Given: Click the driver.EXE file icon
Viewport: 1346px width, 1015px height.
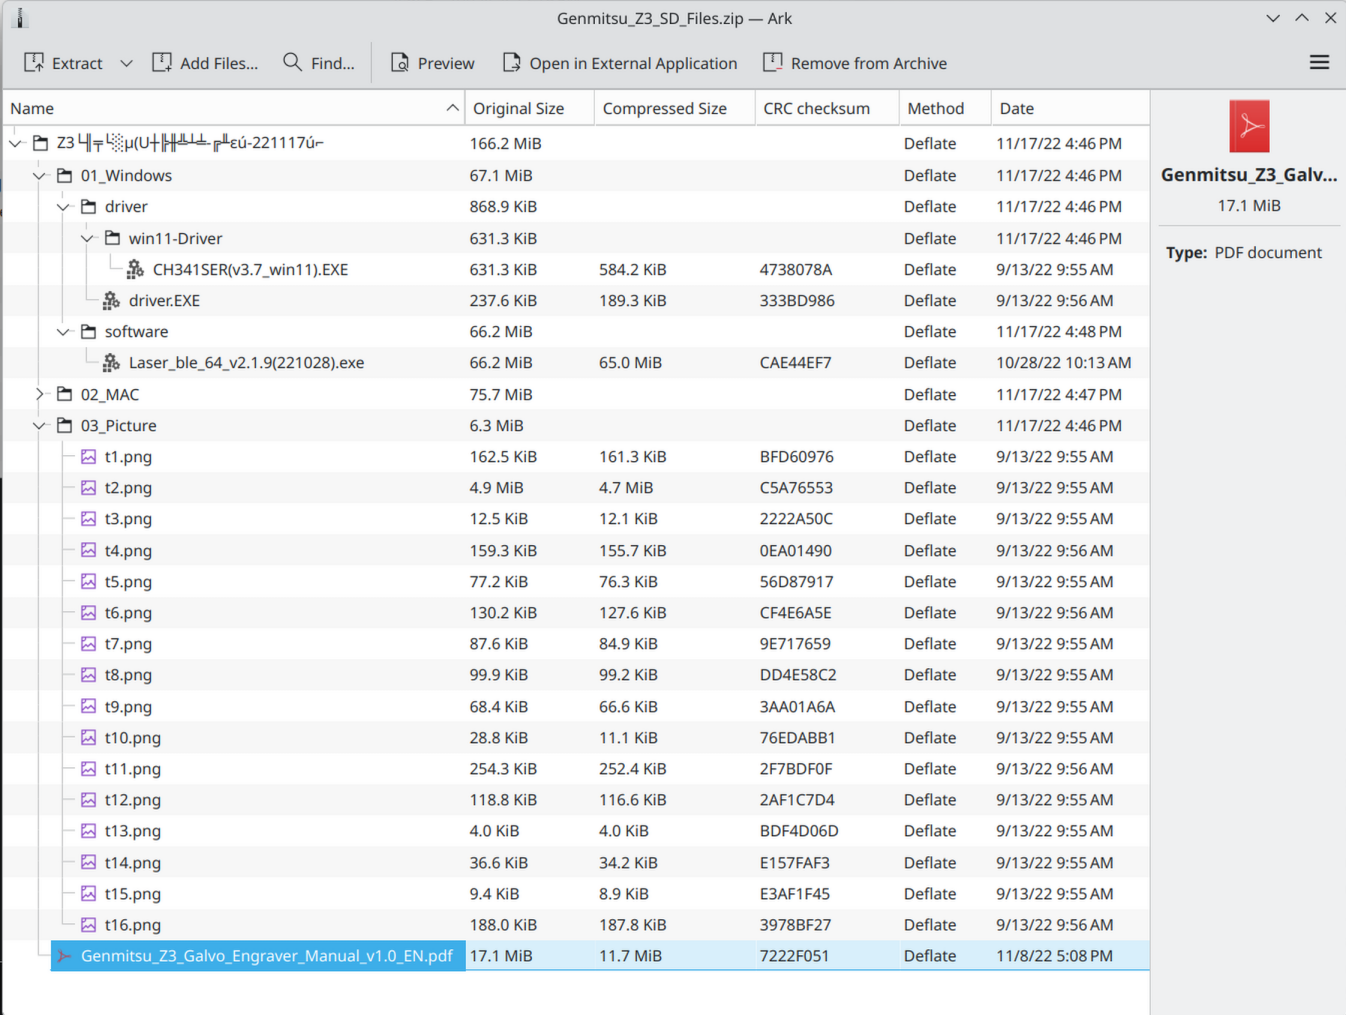Looking at the screenshot, I should coord(111,300).
